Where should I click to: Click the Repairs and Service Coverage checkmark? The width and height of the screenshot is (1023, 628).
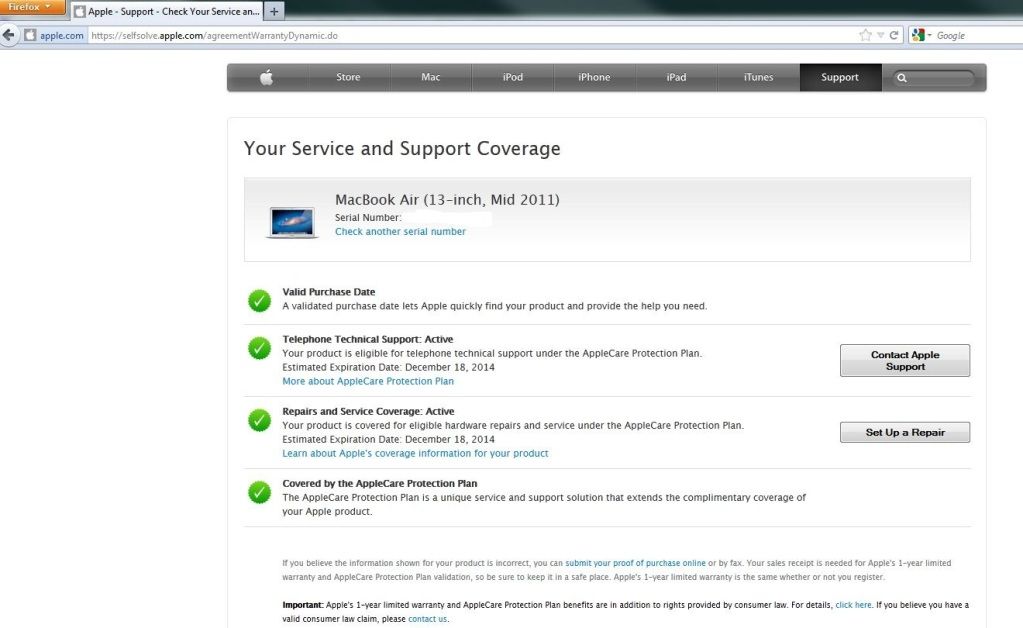pos(260,420)
